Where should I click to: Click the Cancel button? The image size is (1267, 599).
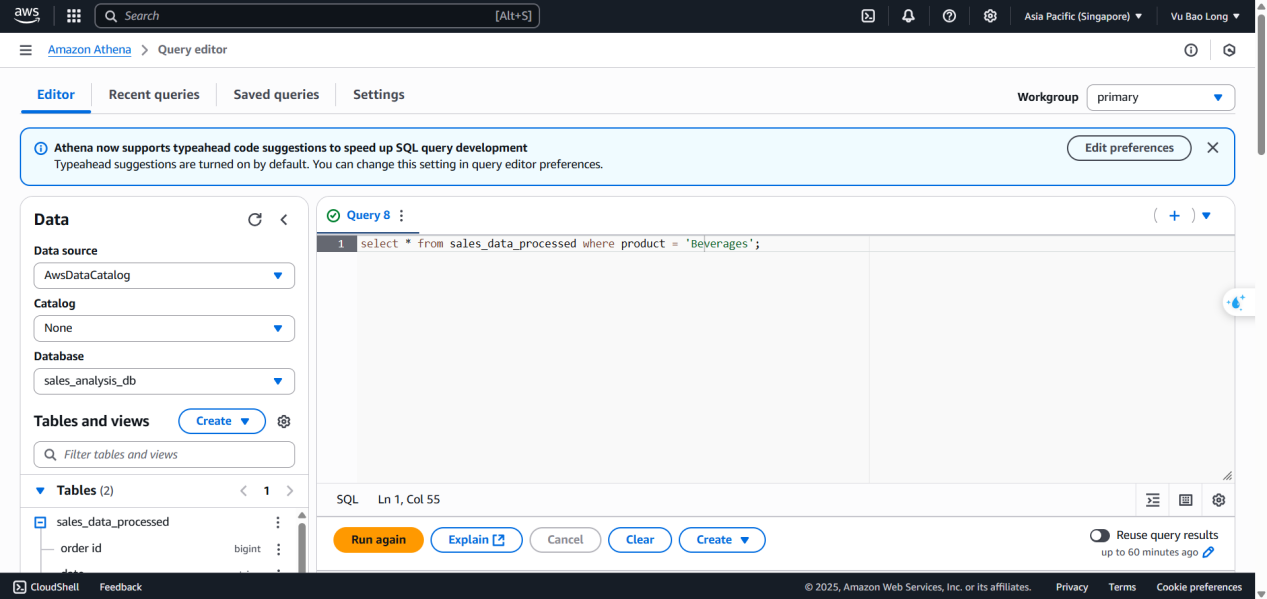coord(565,540)
